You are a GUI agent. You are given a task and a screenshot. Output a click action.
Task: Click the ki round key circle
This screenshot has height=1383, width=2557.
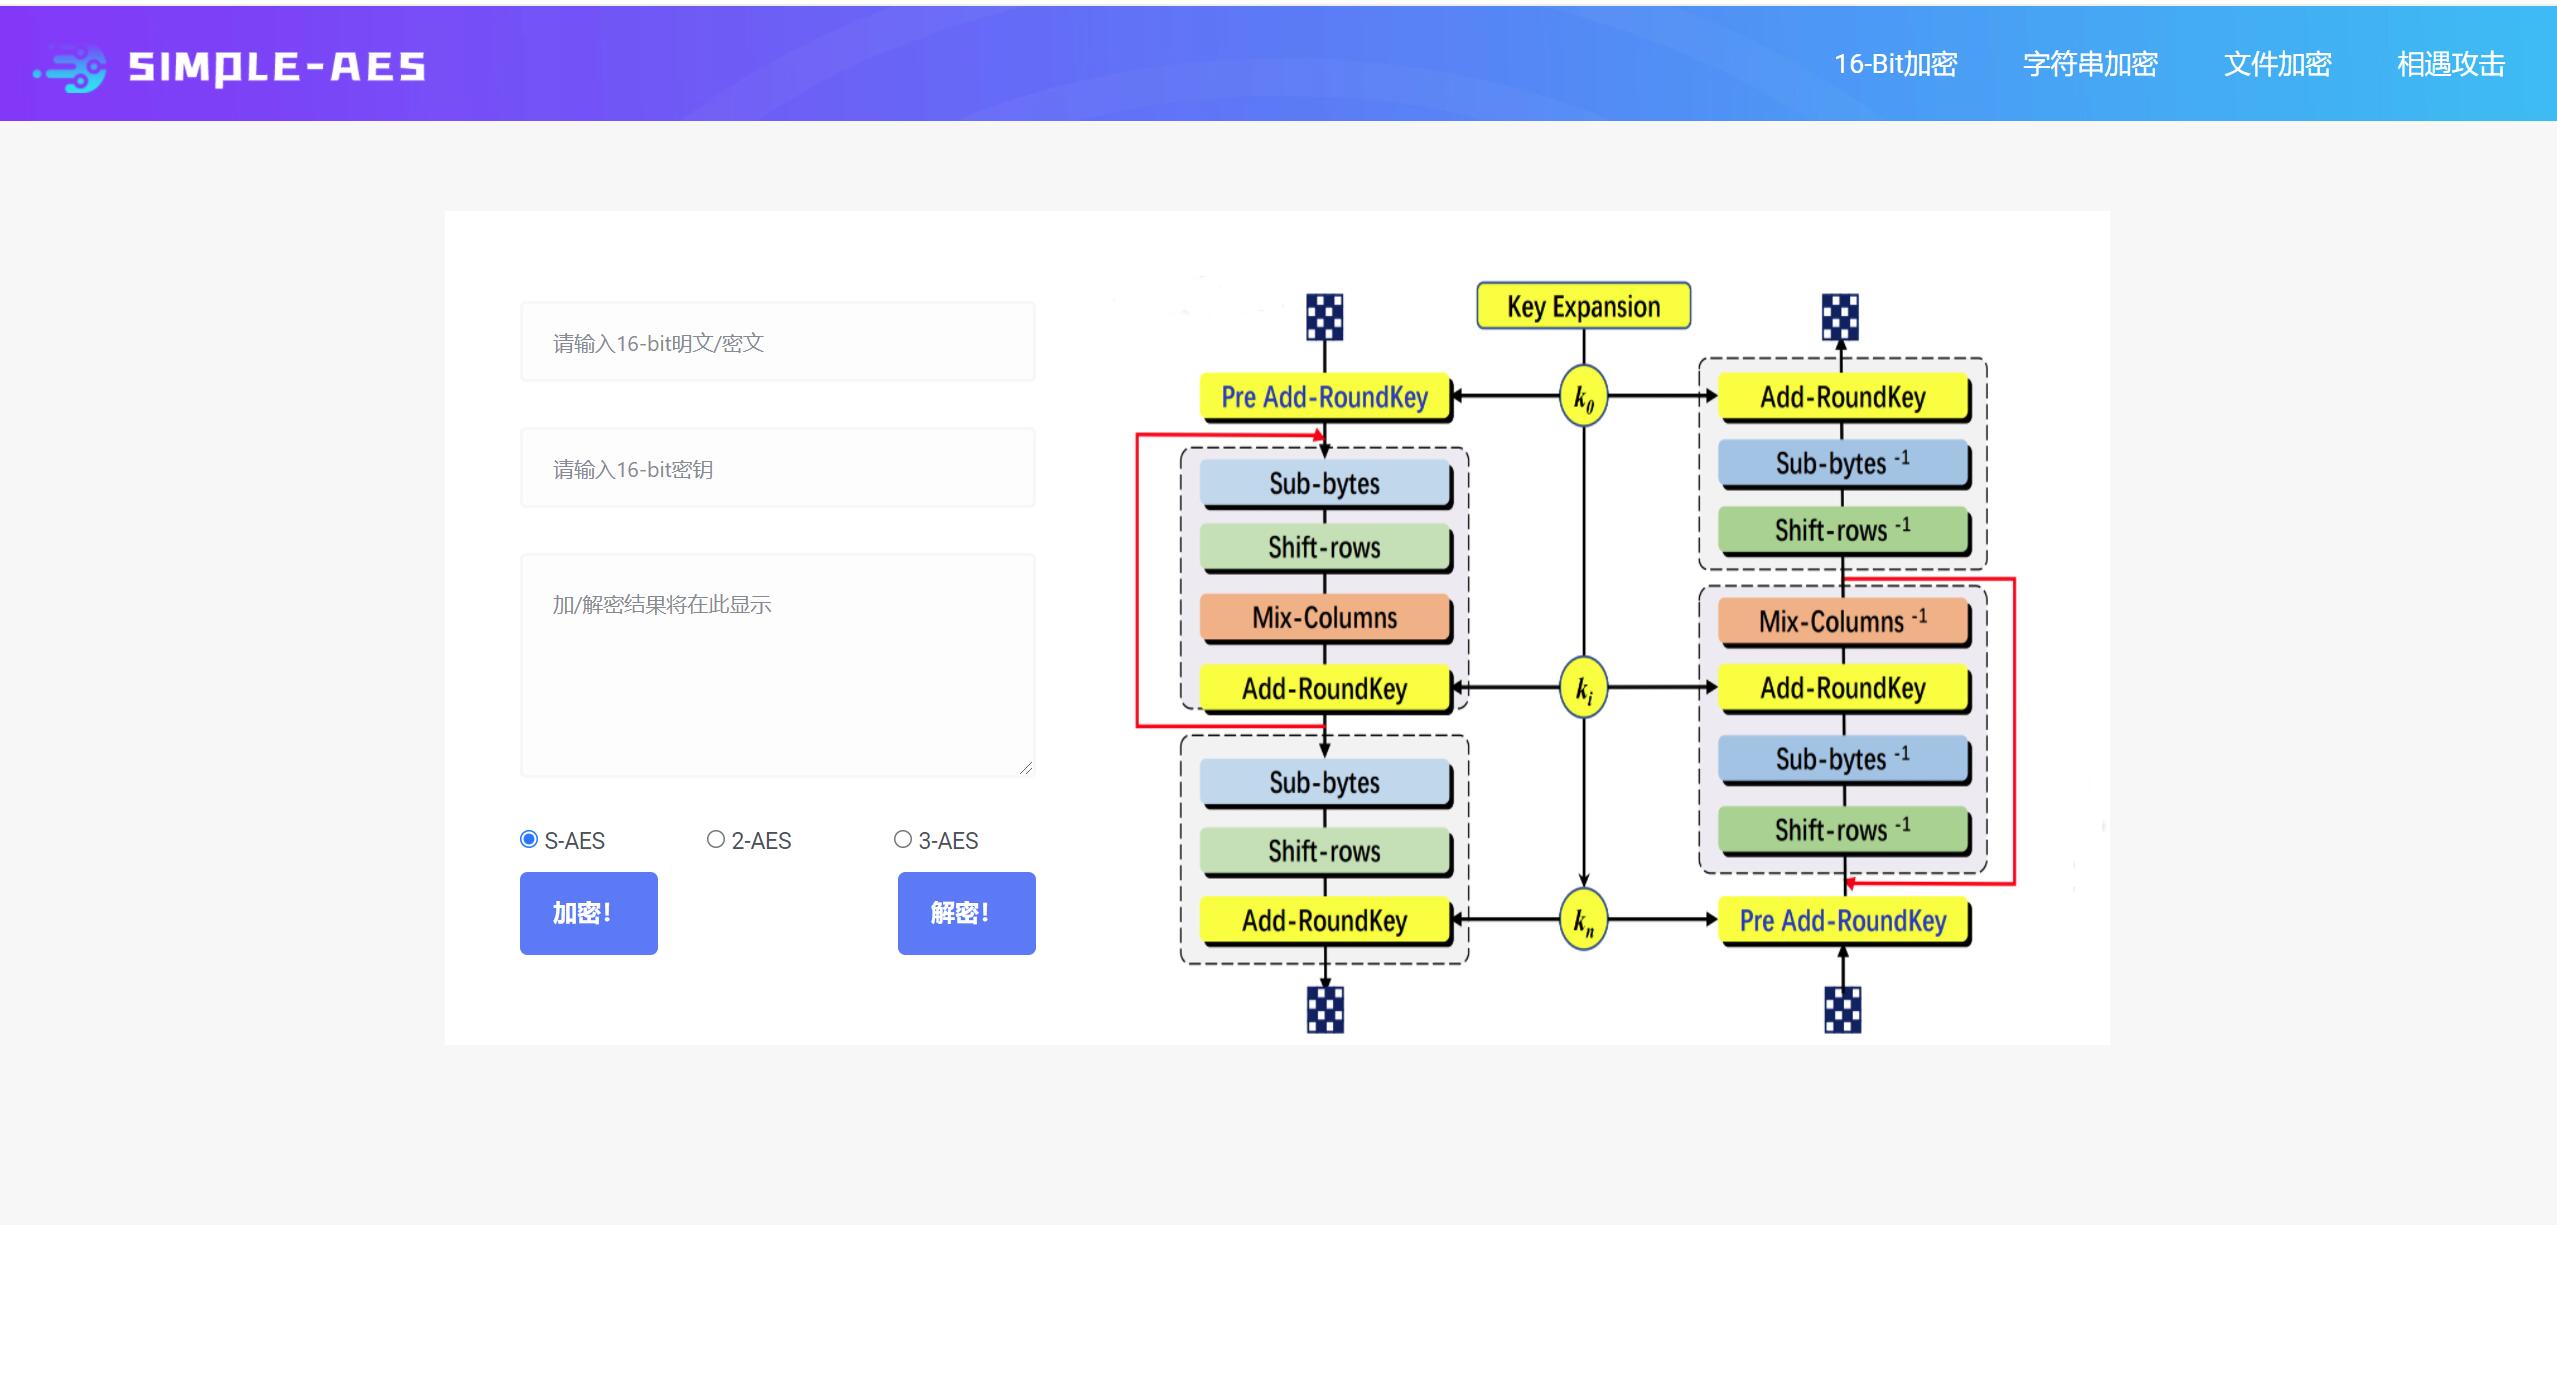point(1583,688)
